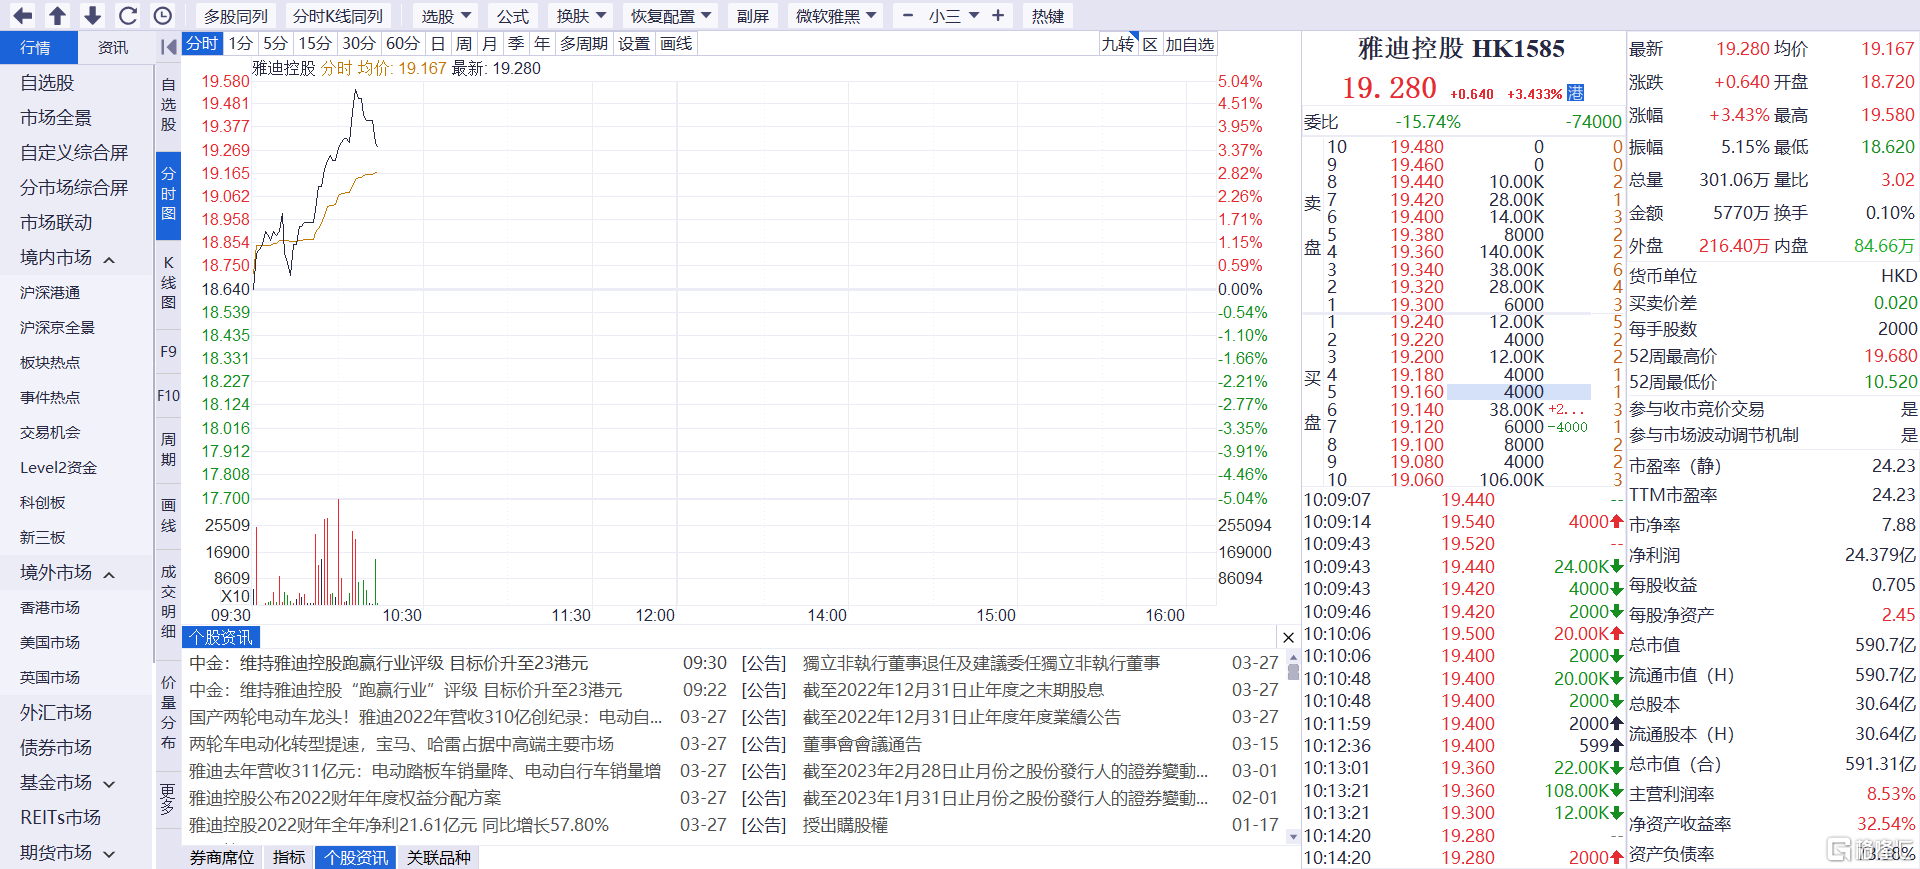
Task: Select the 60分 period tab
Action: 403,44
